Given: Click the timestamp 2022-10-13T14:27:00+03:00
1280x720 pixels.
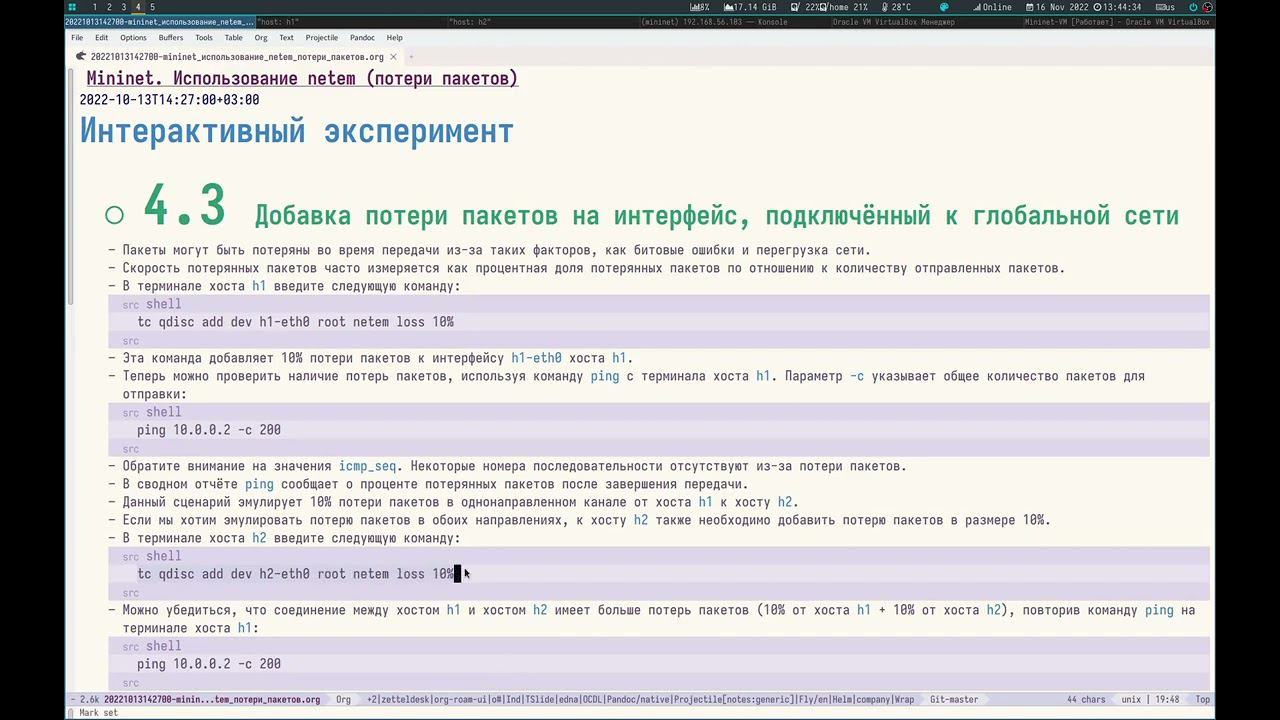Looking at the screenshot, I should tap(169, 100).
